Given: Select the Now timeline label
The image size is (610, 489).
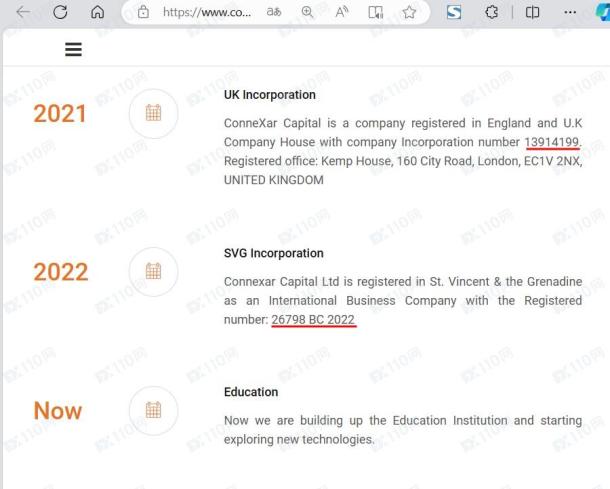Looking at the screenshot, I should tap(58, 410).
